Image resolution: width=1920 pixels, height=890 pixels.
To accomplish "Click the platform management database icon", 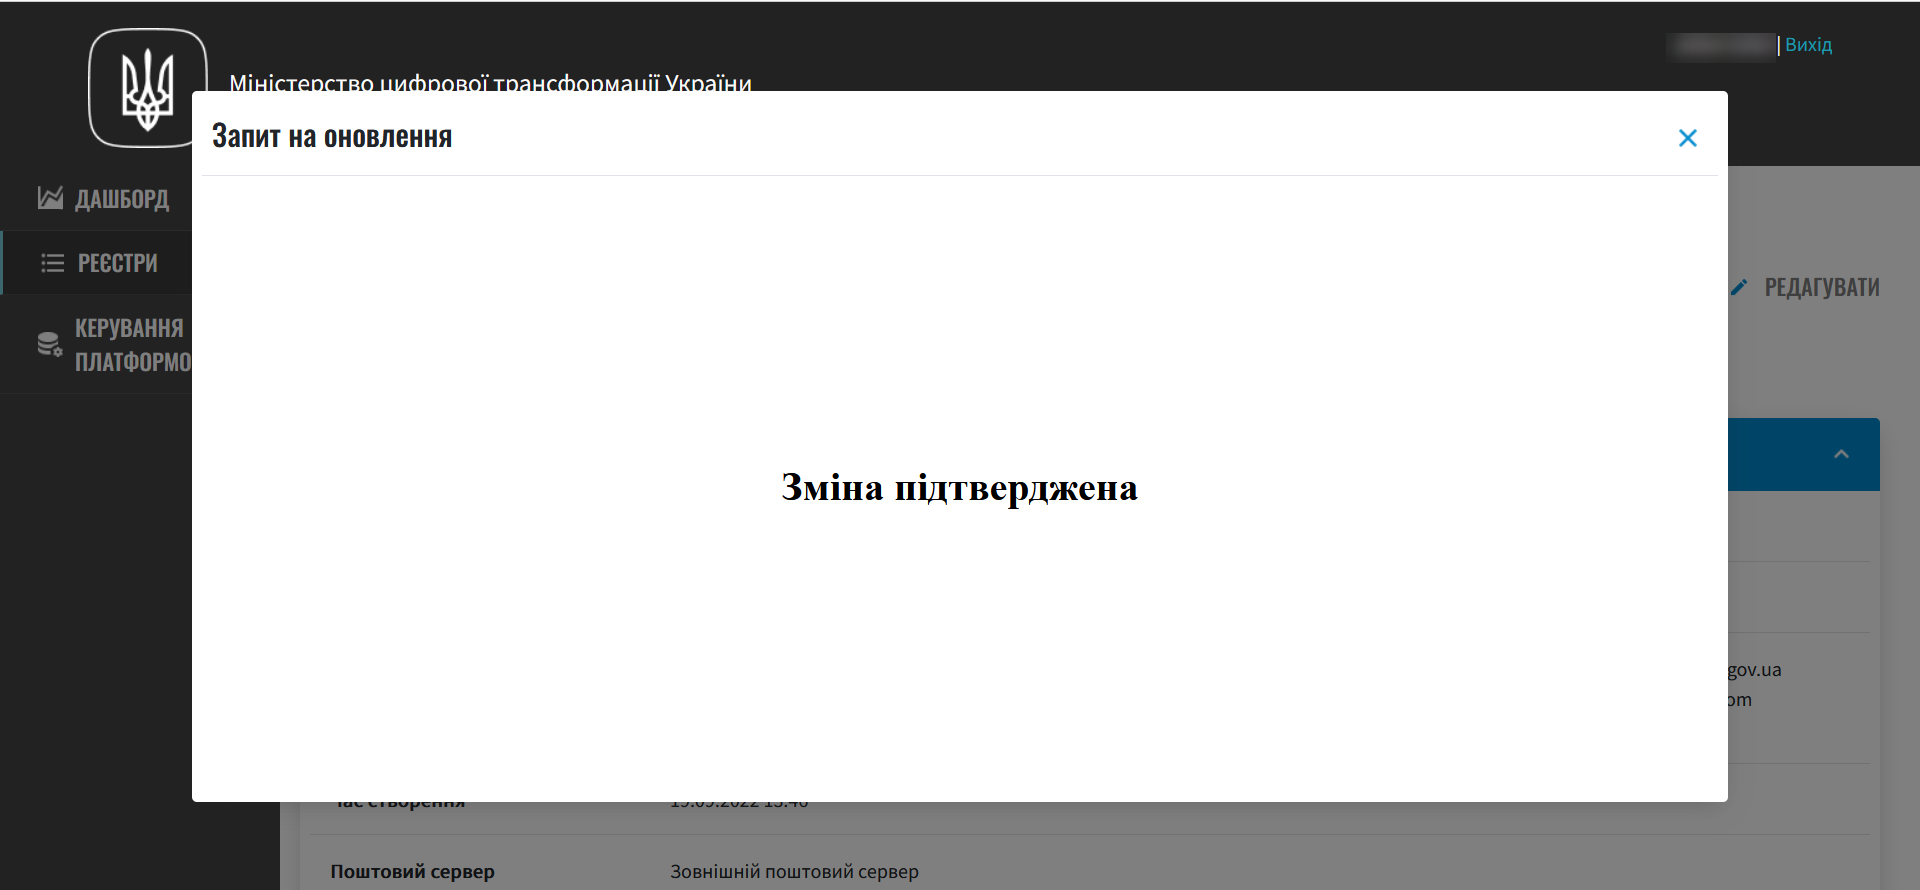I will [49, 344].
